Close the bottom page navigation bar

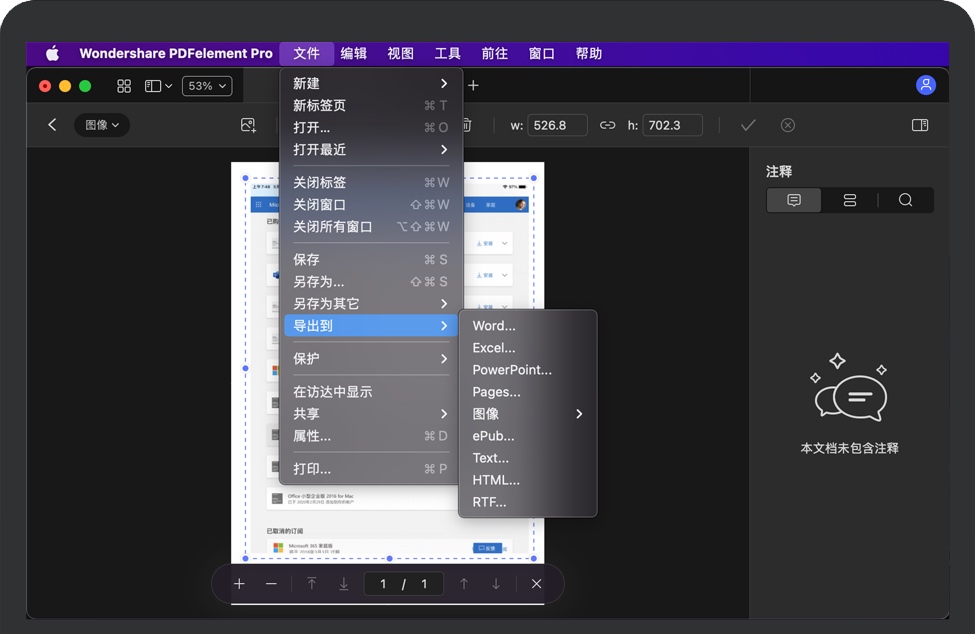pos(537,584)
